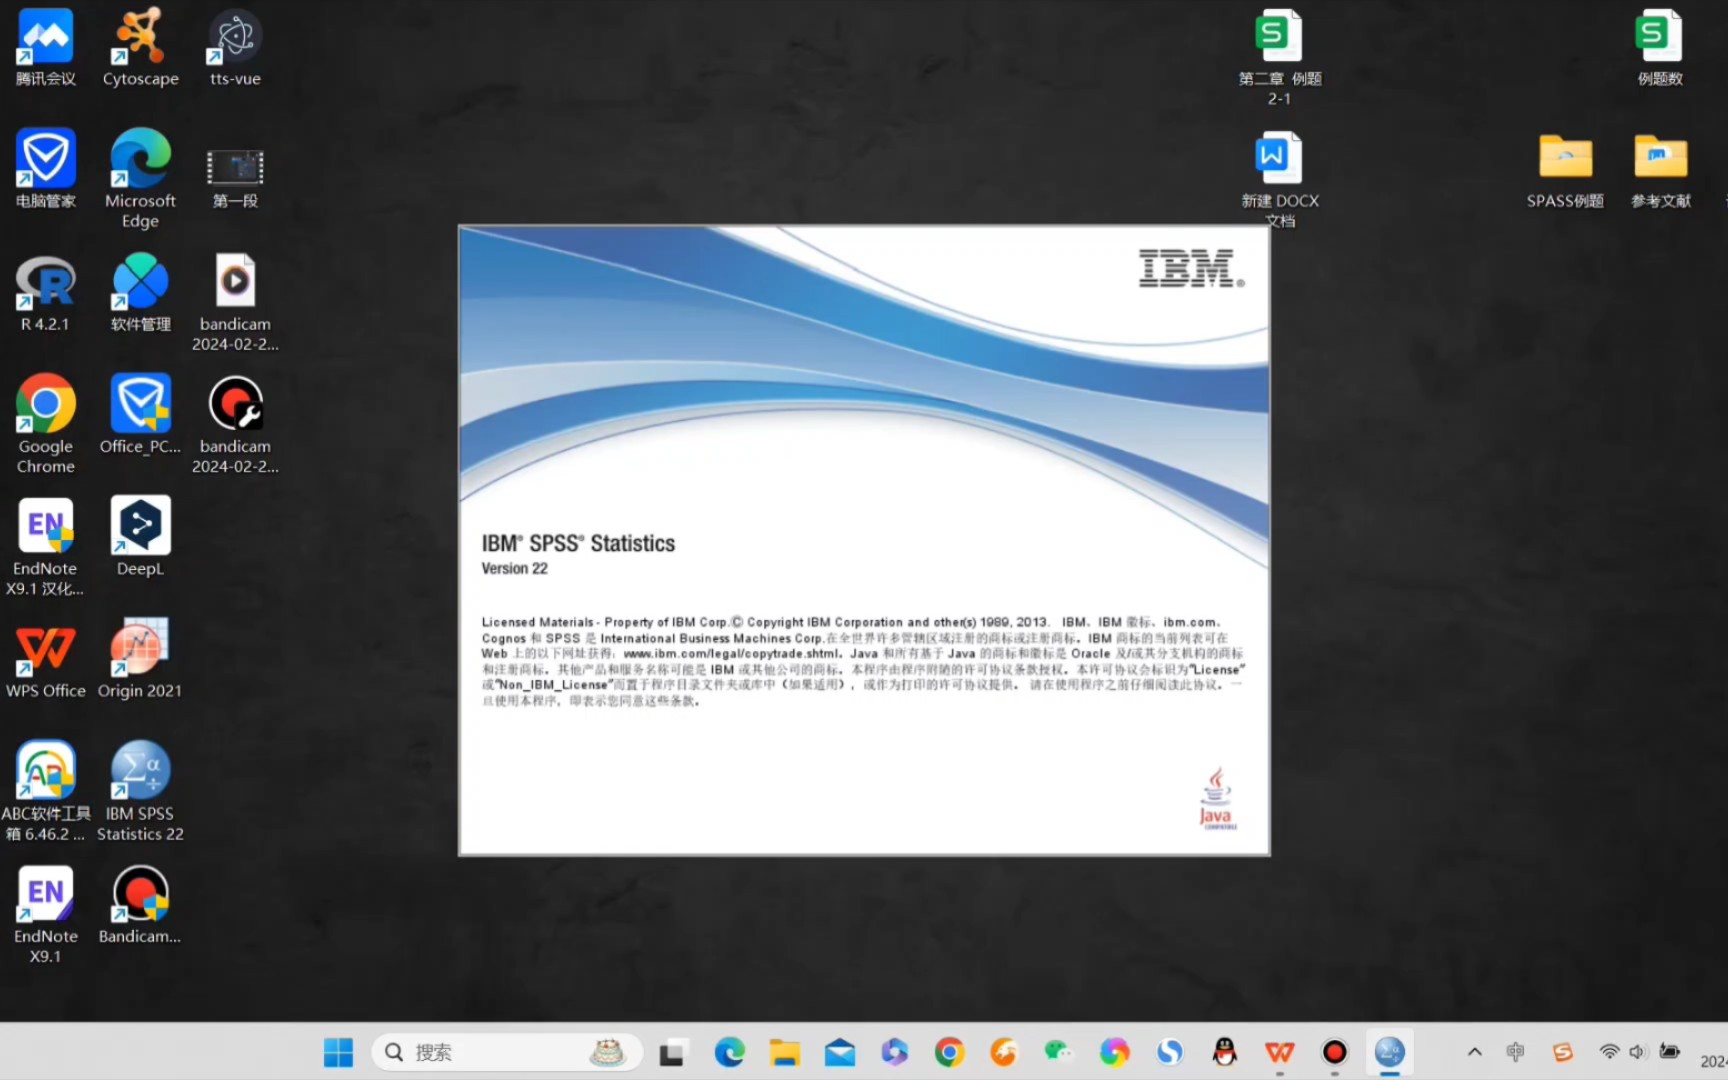Select the Google Chrome desktop shortcut
Image resolution: width=1728 pixels, height=1080 pixels.
46,424
